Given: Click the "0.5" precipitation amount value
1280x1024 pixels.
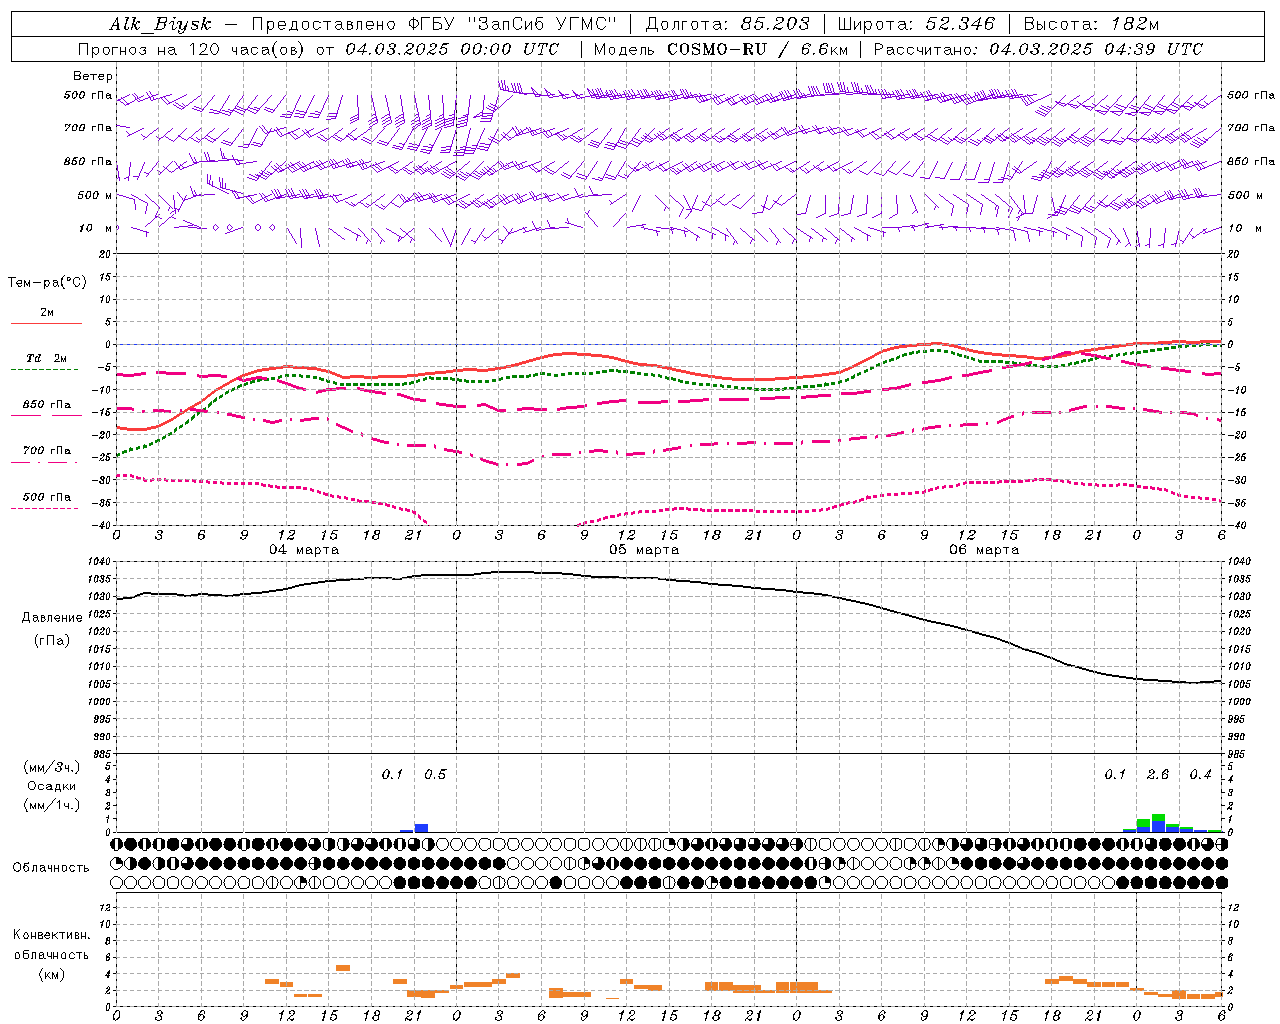Looking at the screenshot, I should pyautogui.click(x=435, y=775).
